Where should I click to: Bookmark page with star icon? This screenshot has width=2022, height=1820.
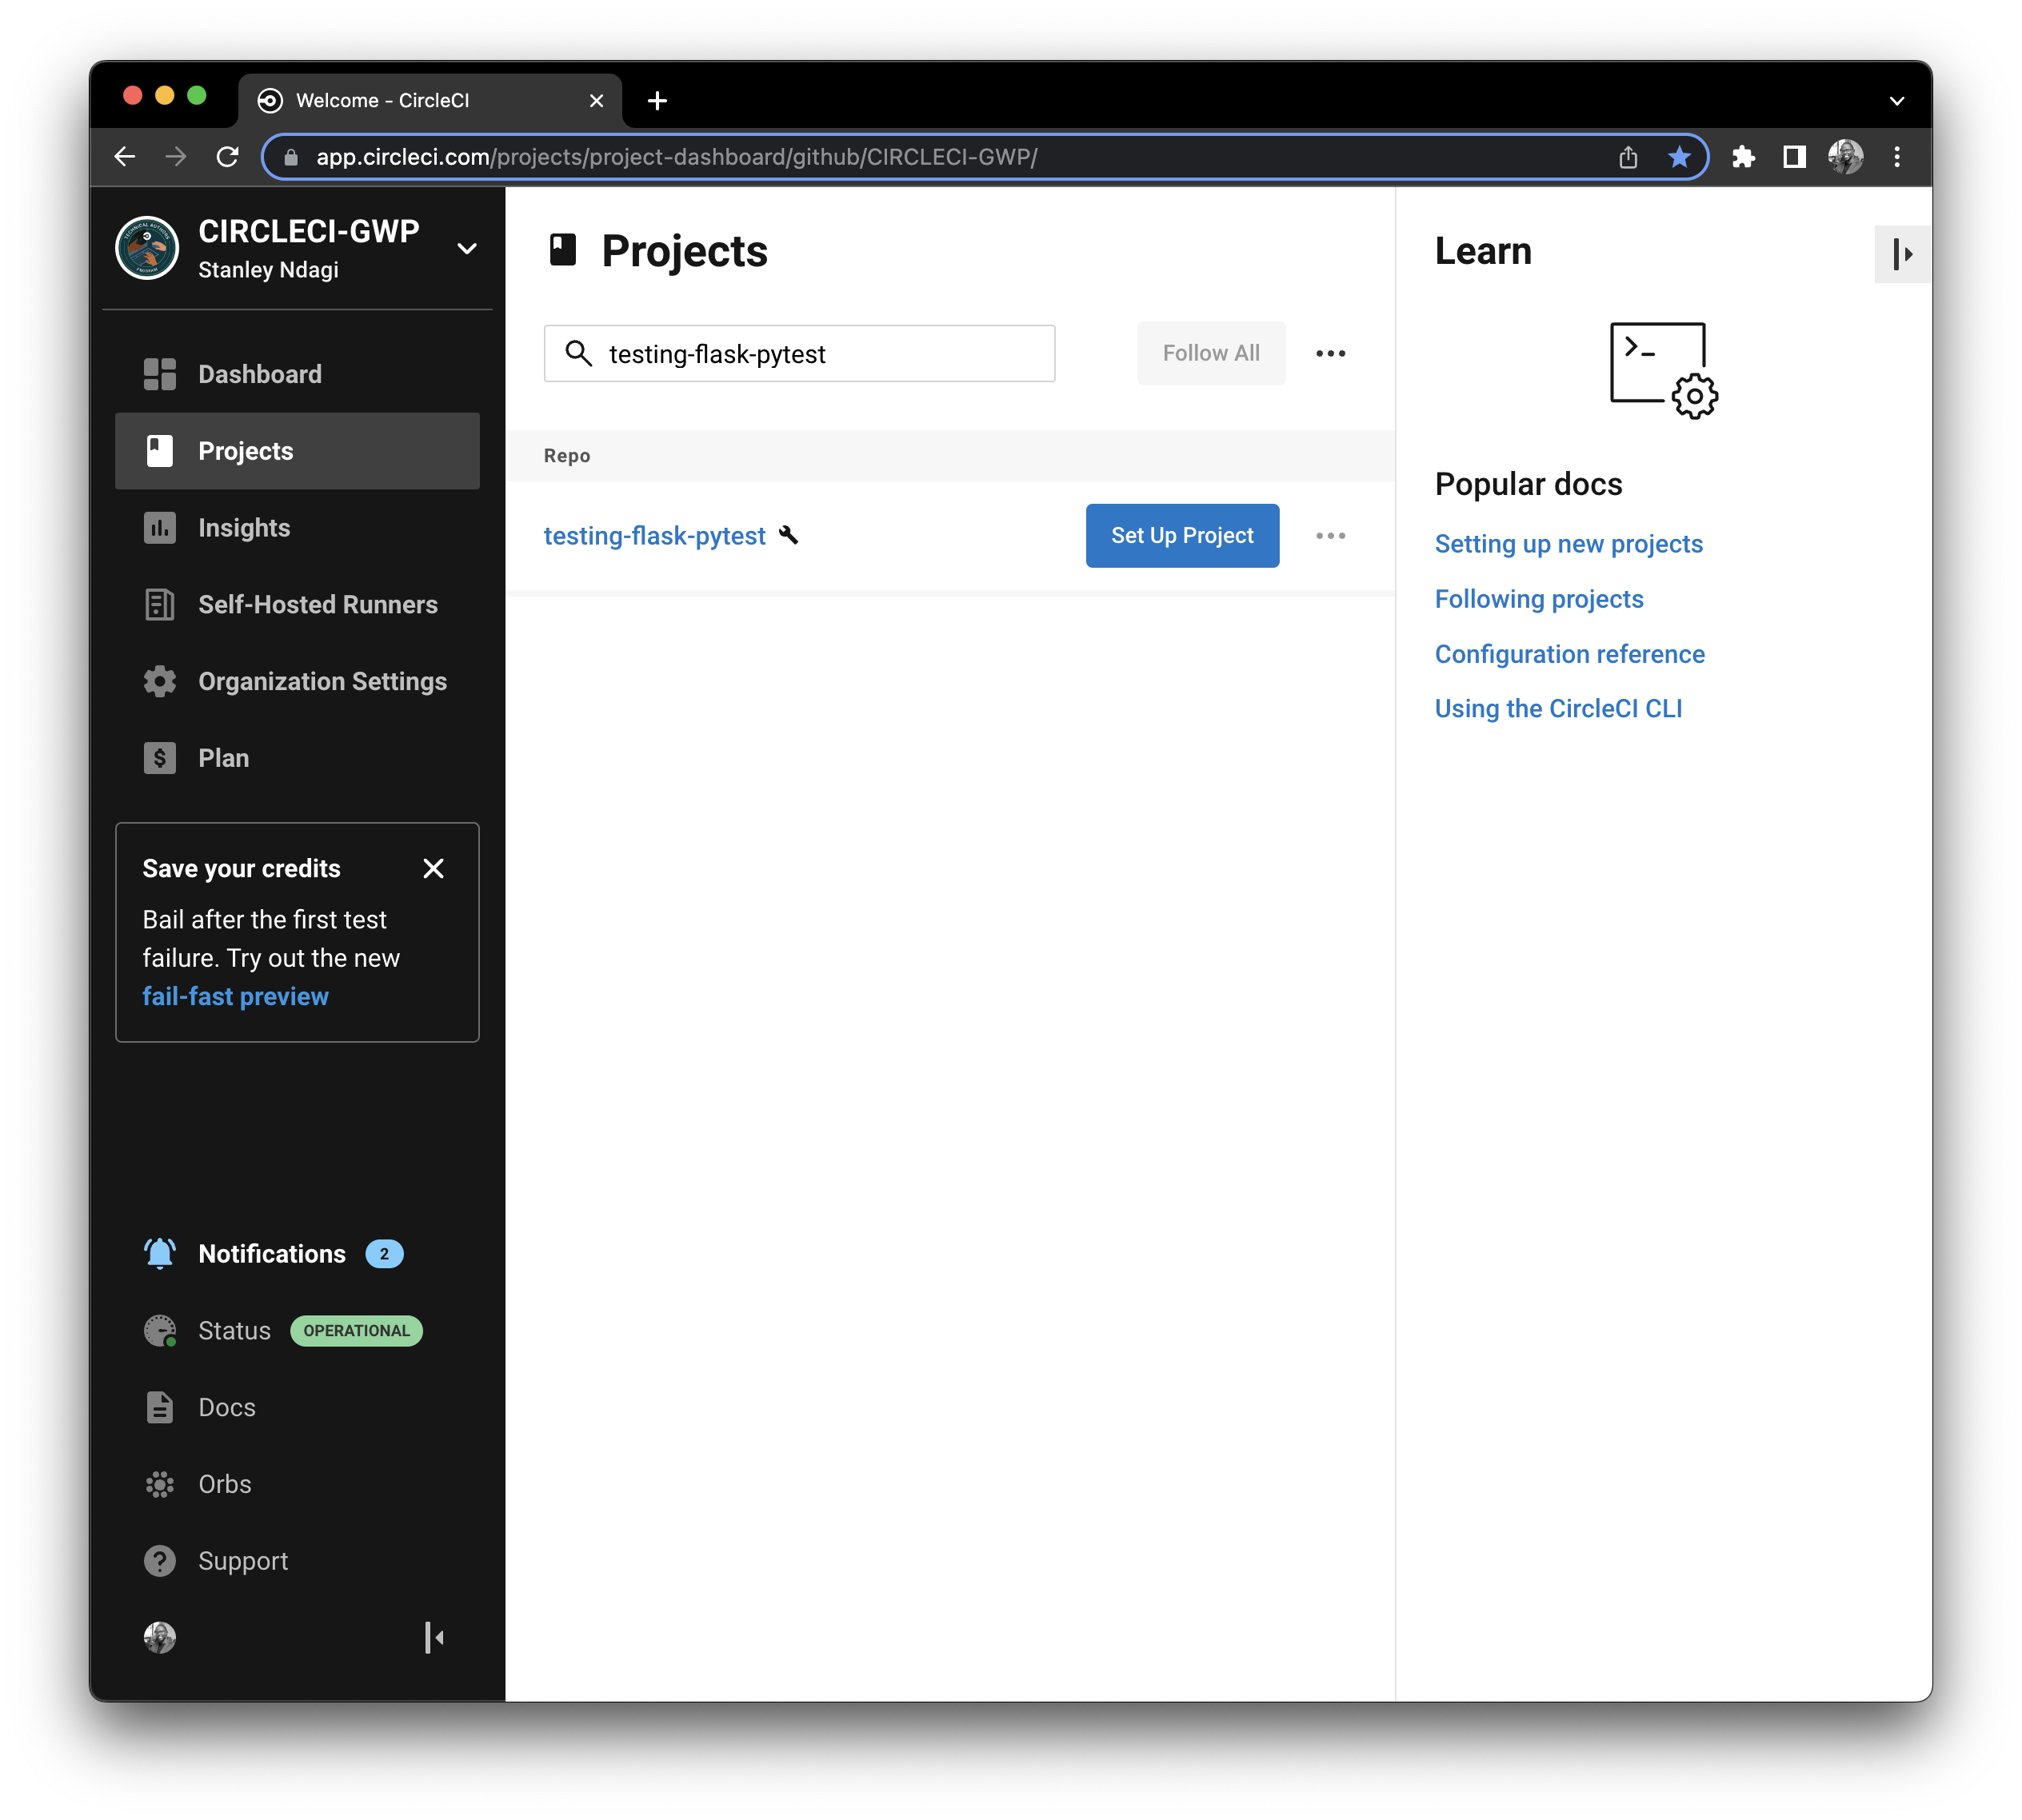pyautogui.click(x=1679, y=157)
